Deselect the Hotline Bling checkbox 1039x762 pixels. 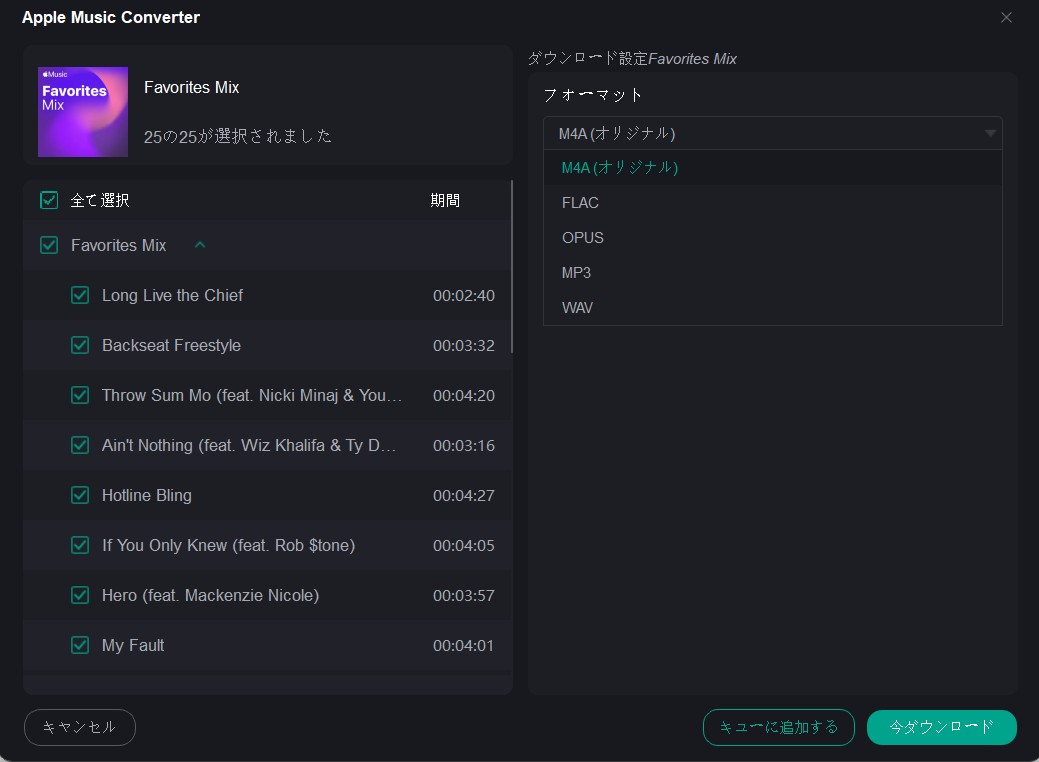pos(80,496)
